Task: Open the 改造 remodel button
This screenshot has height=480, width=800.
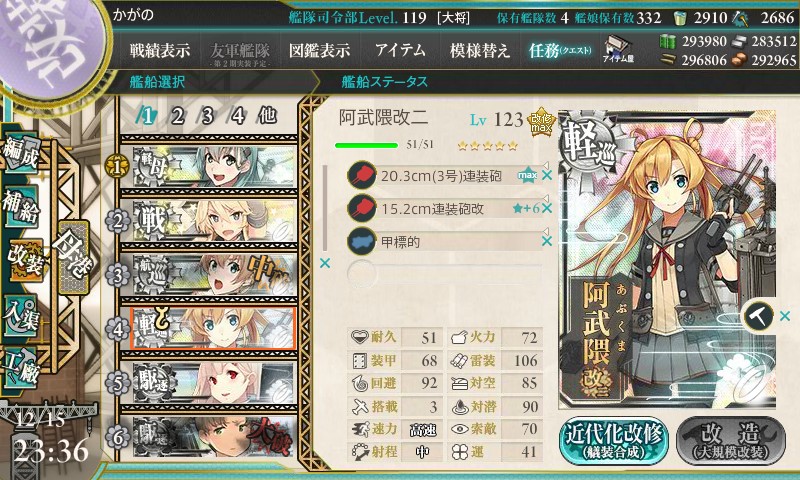Action: point(731,441)
